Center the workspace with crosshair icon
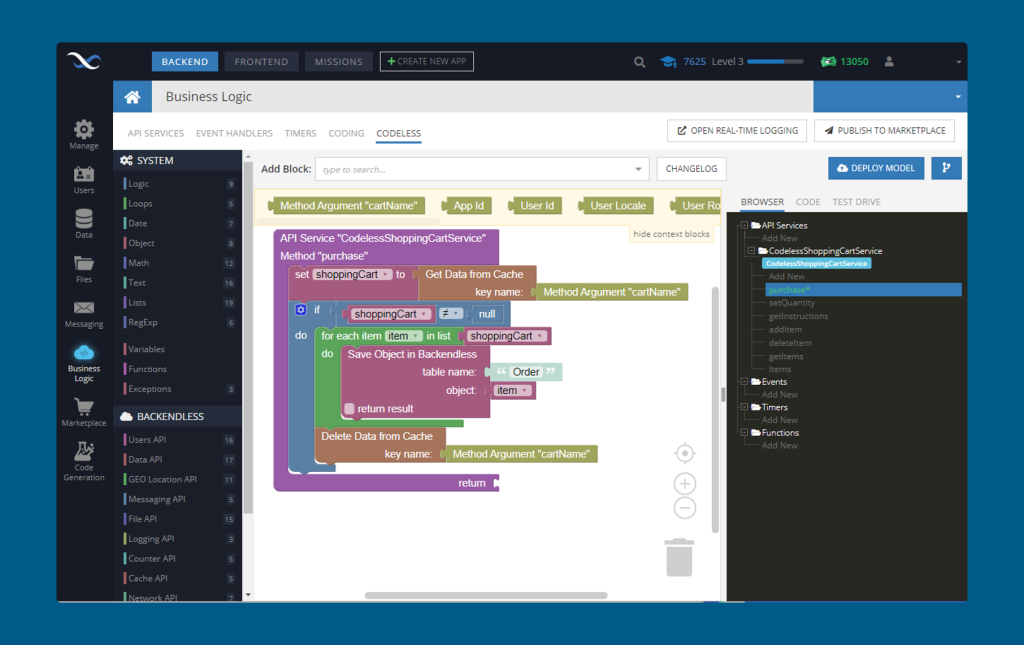The height and width of the screenshot is (645, 1024). tap(684, 453)
